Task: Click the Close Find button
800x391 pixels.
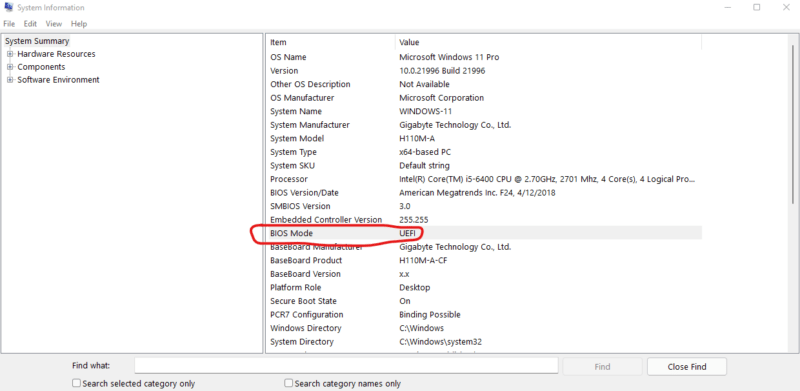Action: click(x=687, y=366)
